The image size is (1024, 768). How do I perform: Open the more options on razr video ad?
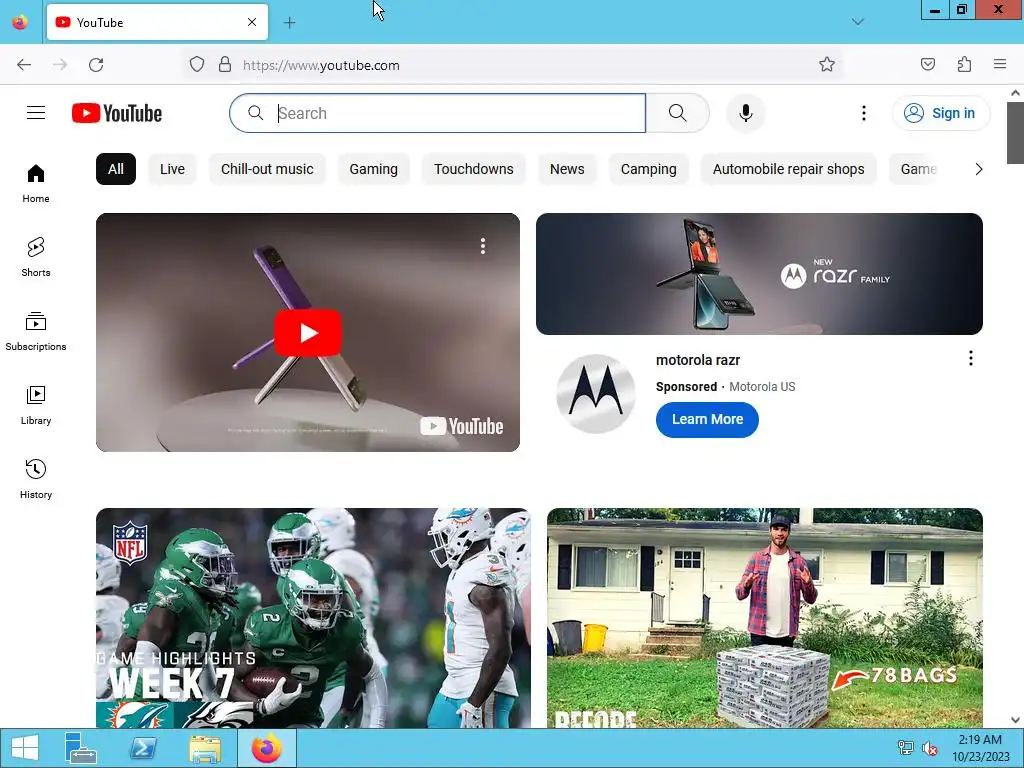[483, 246]
